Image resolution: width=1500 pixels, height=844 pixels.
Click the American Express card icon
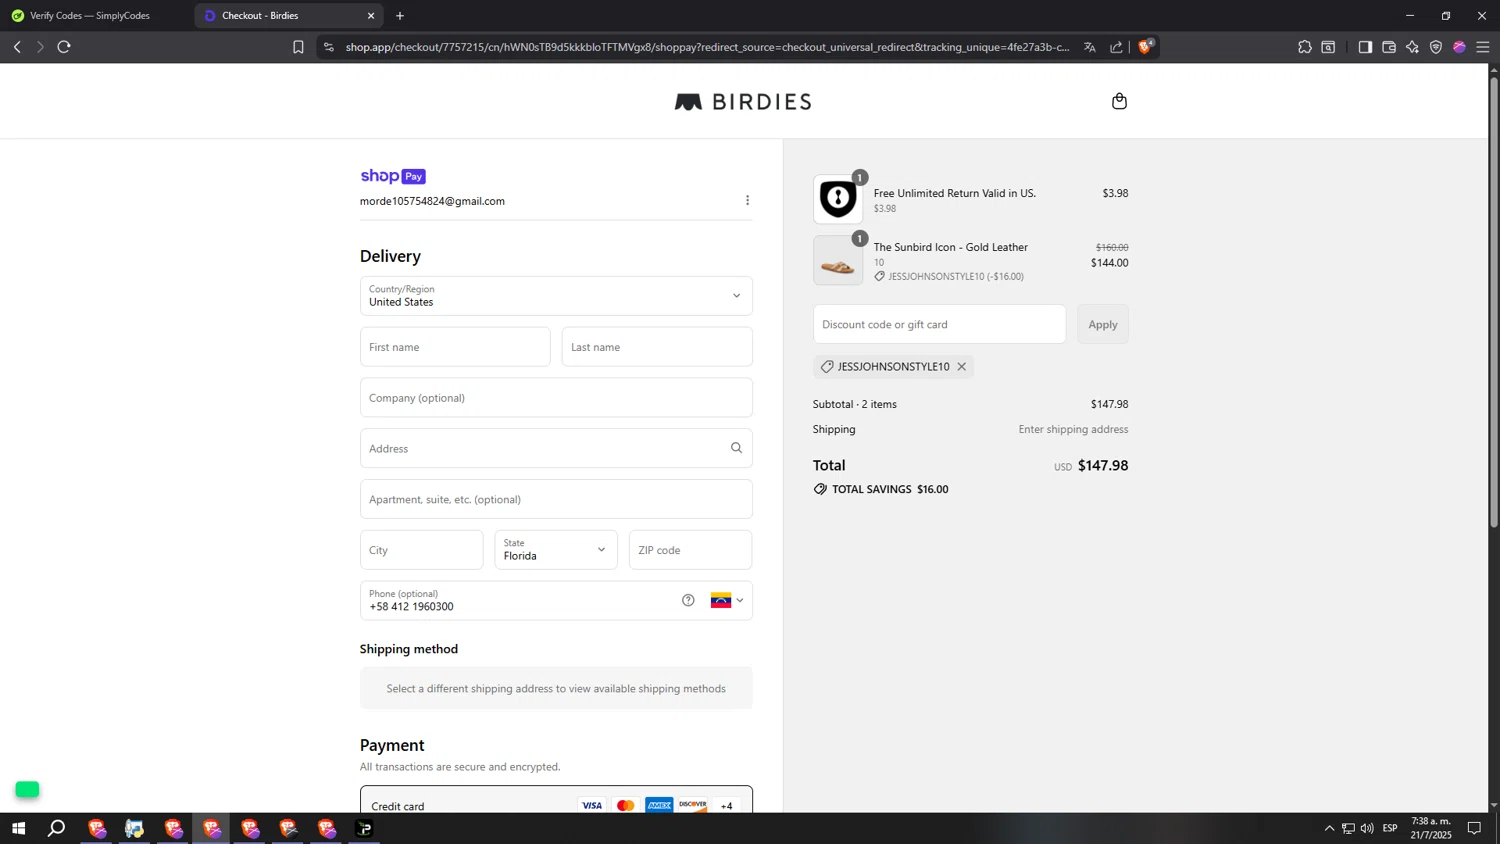tap(659, 806)
